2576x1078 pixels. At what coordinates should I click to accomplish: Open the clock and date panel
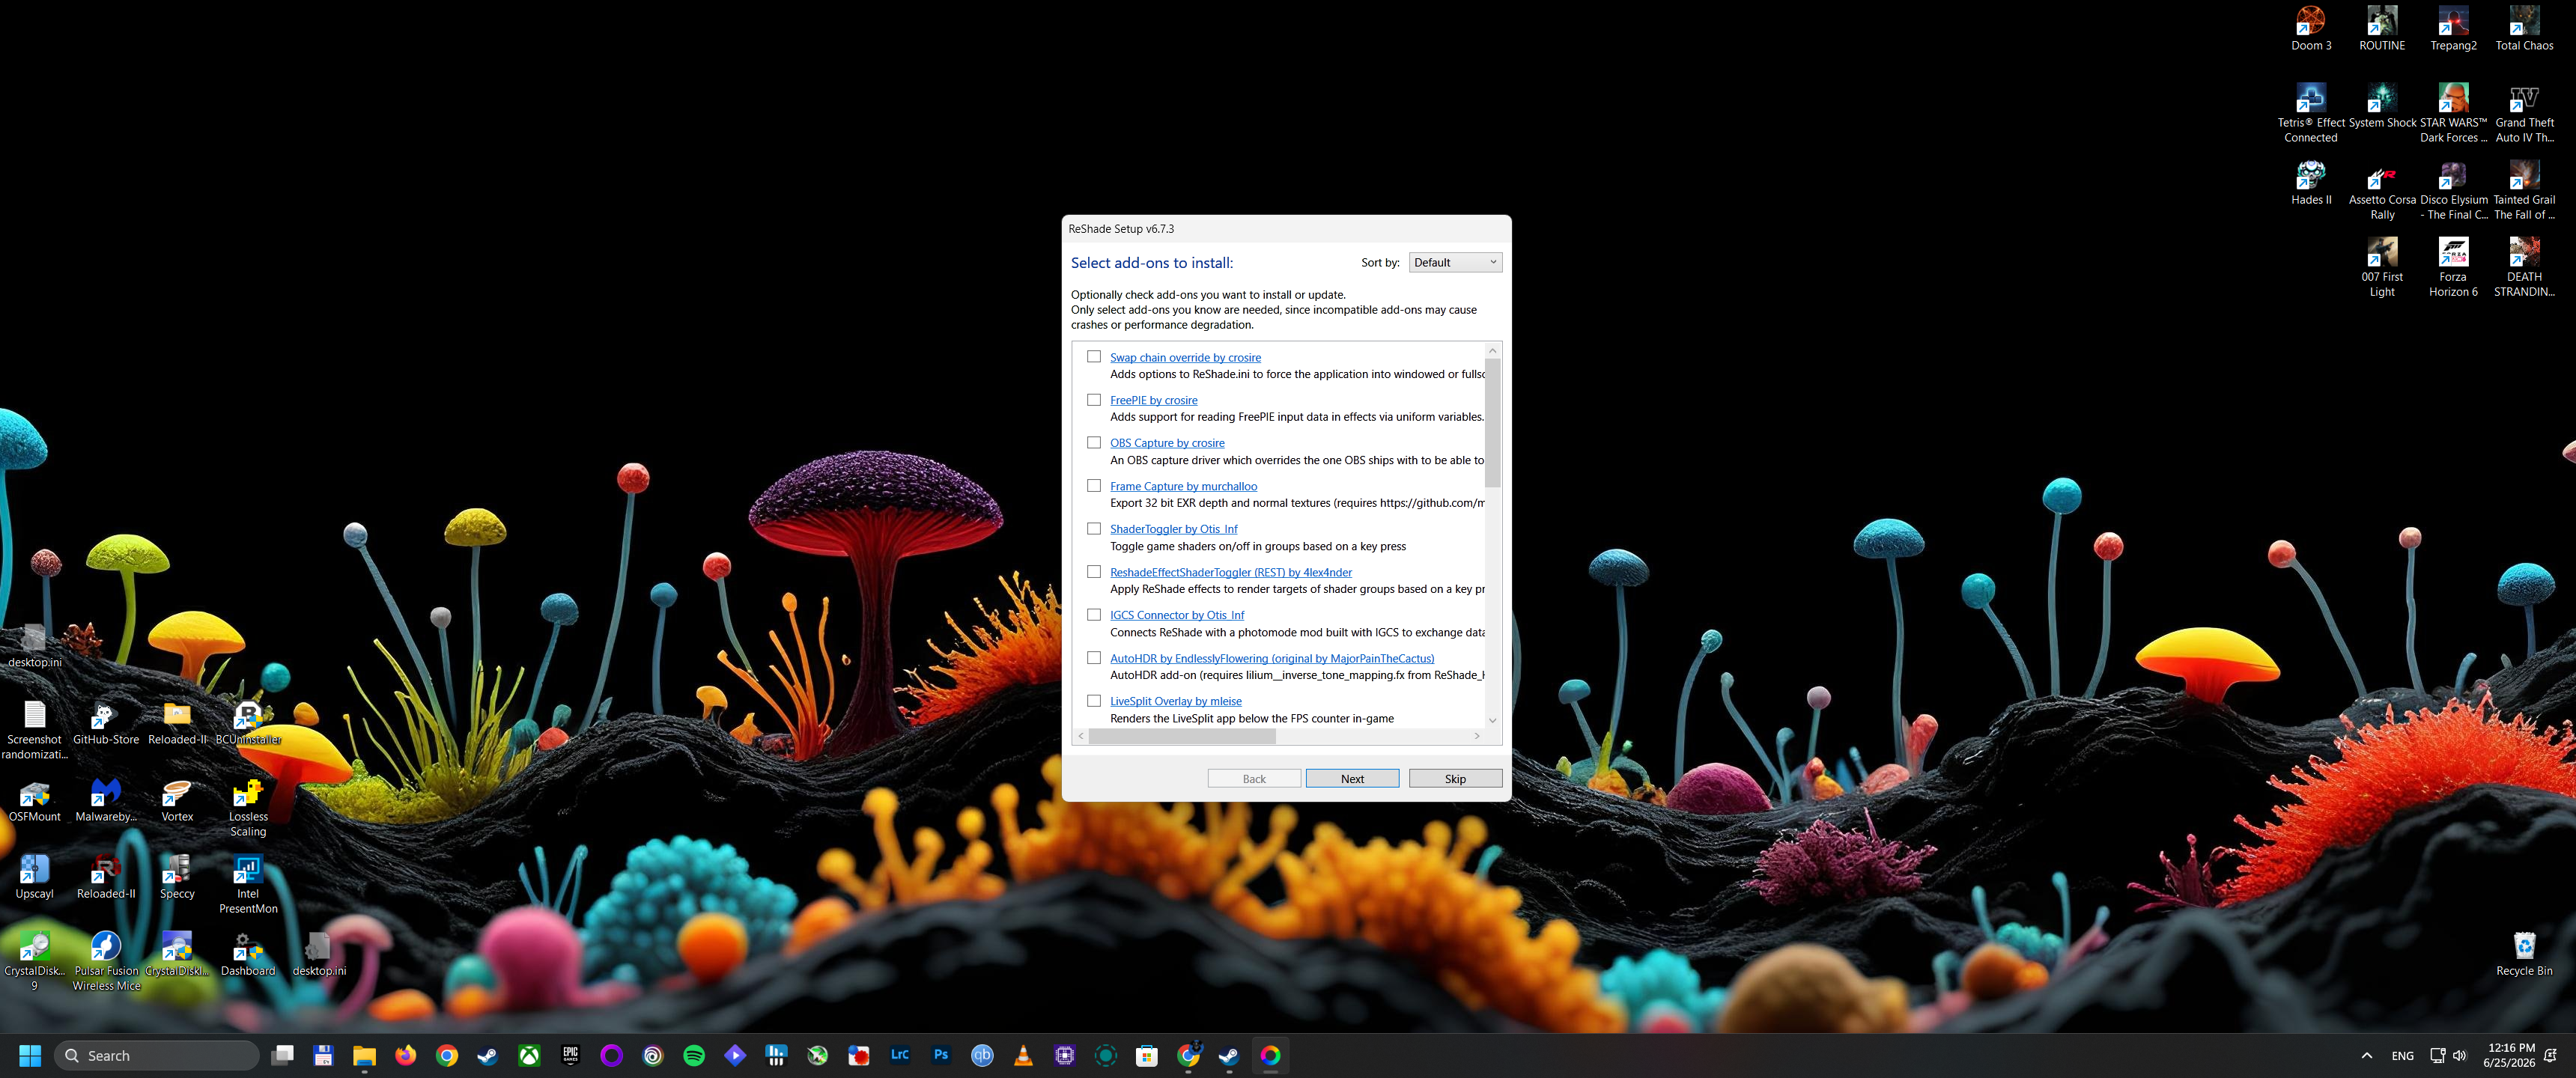tap(2509, 1055)
